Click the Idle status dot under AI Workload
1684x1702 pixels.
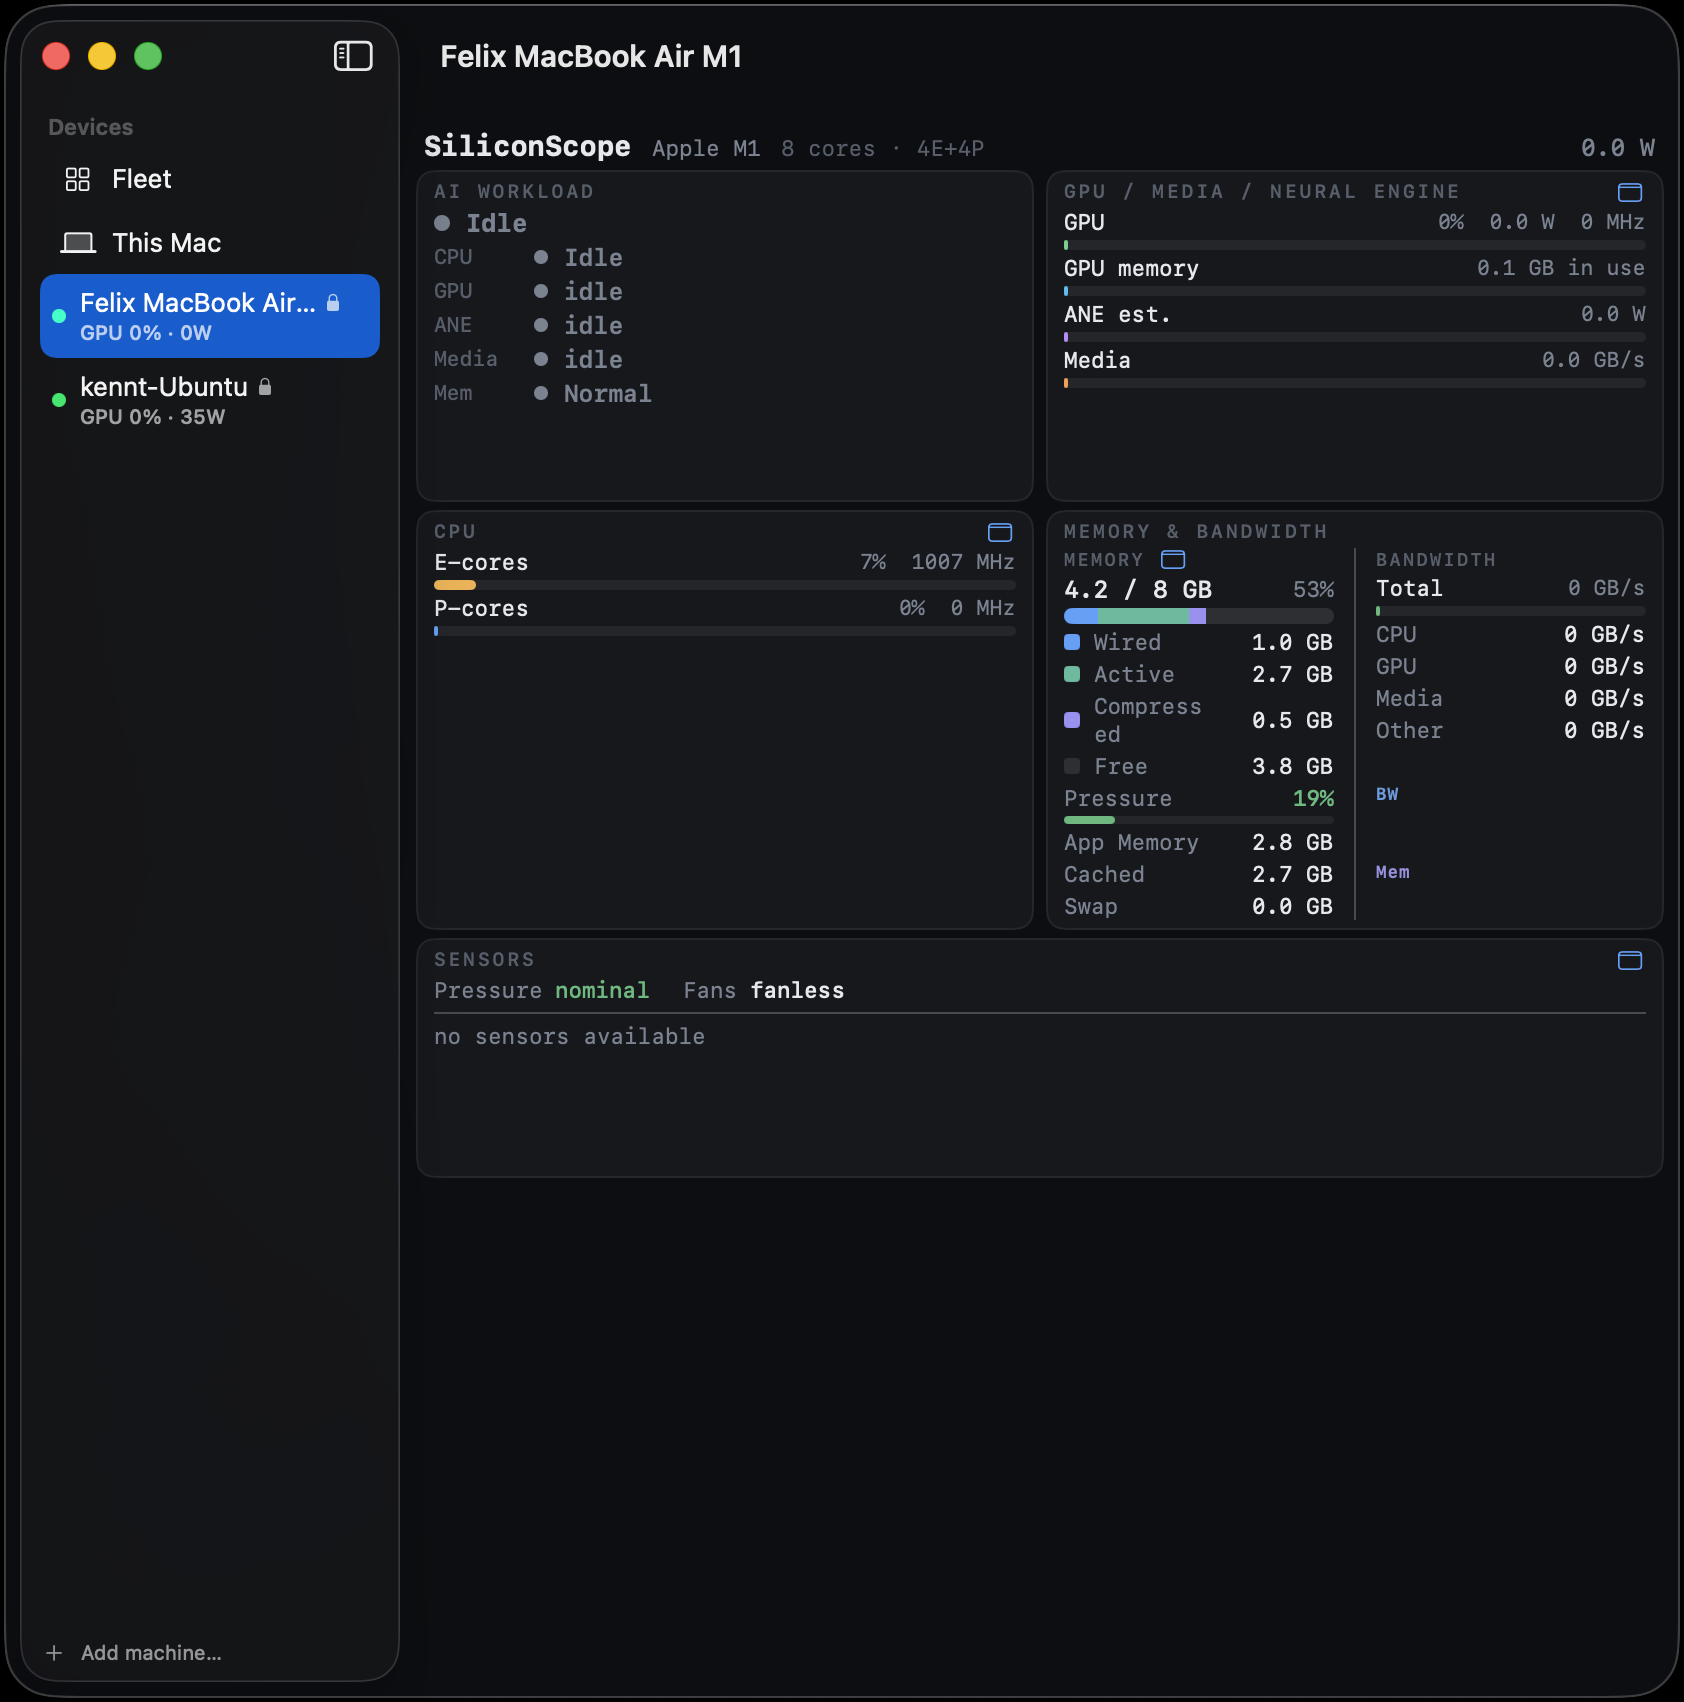tap(442, 223)
